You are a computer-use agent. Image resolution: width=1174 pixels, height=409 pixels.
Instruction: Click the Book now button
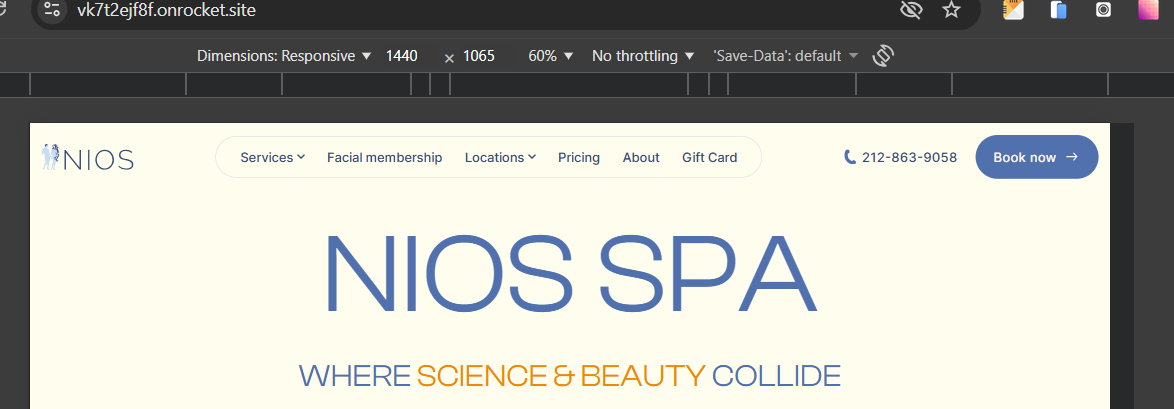(x=1036, y=157)
